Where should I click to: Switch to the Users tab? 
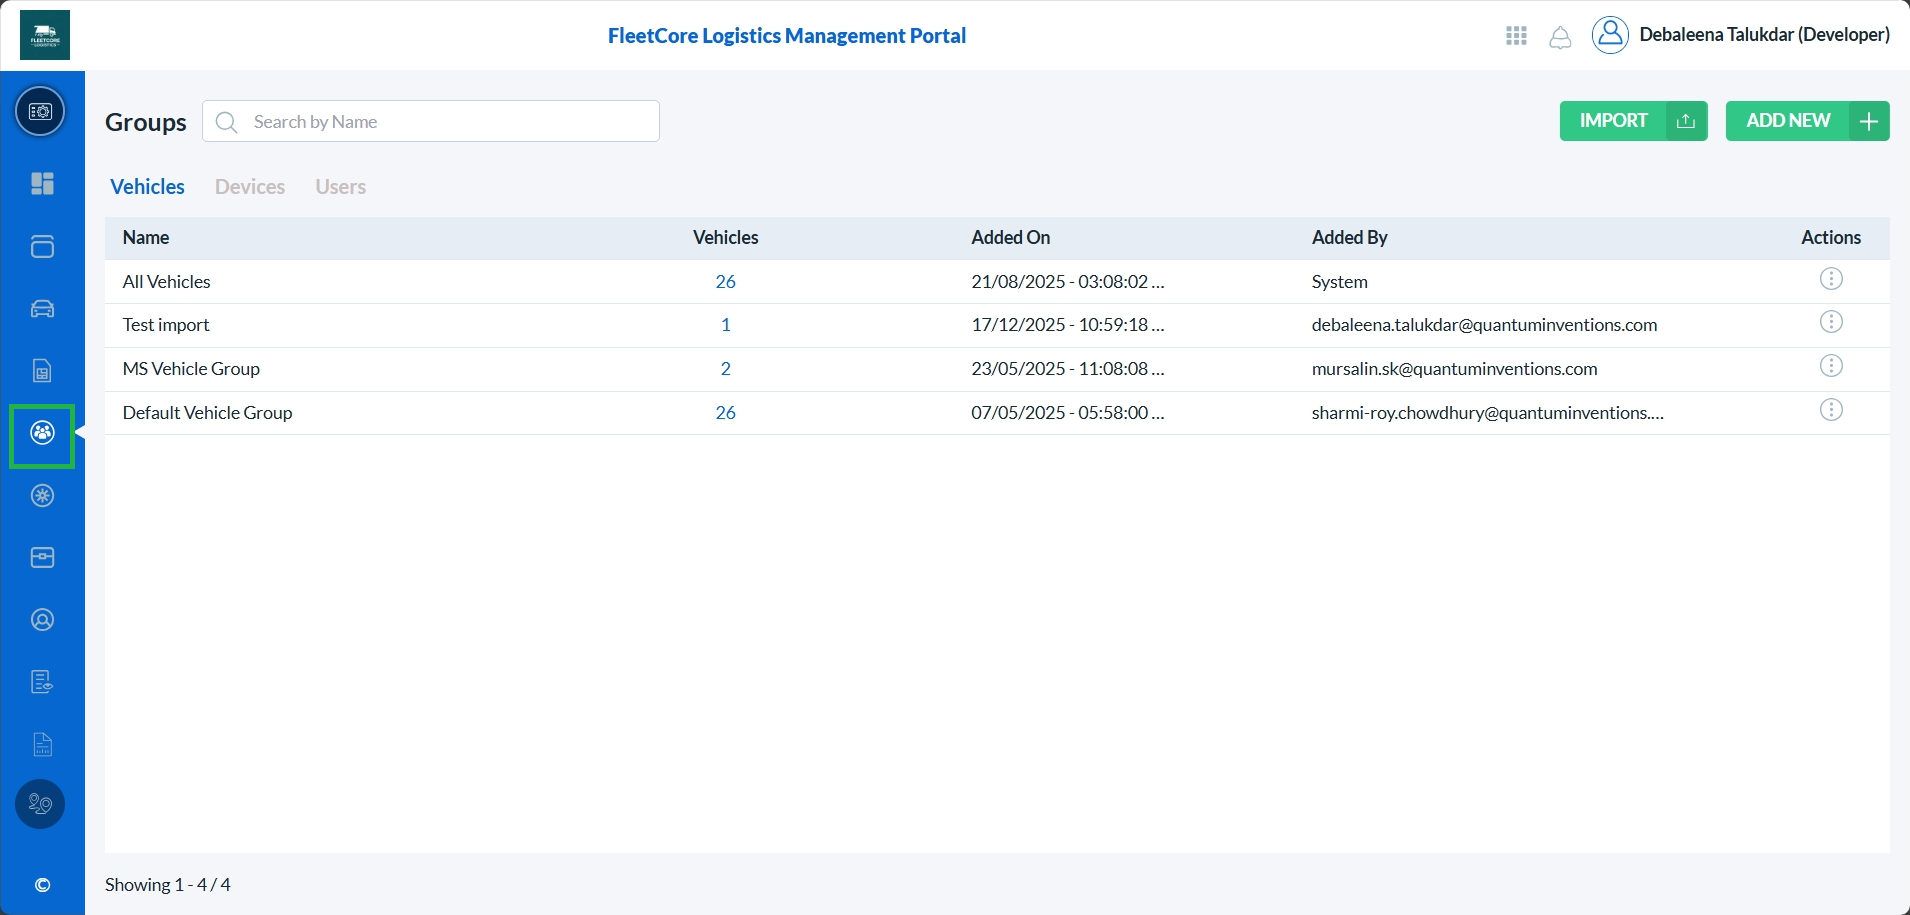pyautogui.click(x=340, y=187)
